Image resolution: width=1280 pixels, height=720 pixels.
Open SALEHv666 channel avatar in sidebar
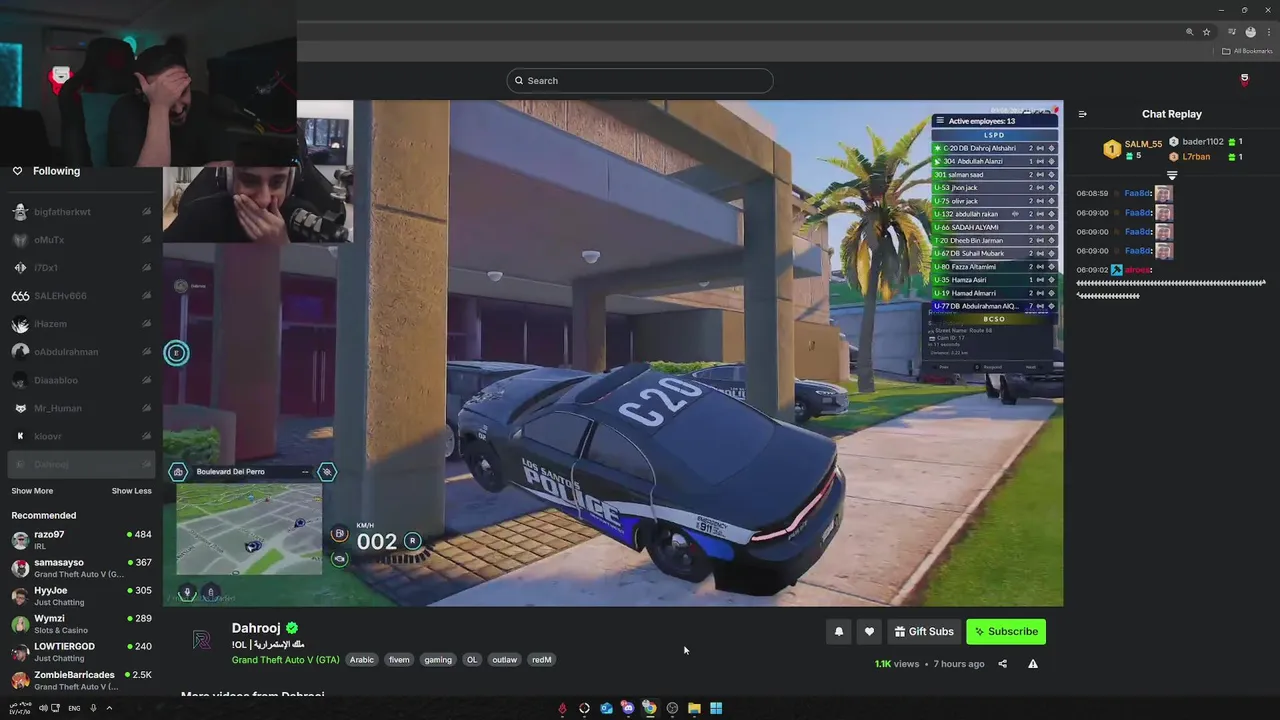point(20,296)
